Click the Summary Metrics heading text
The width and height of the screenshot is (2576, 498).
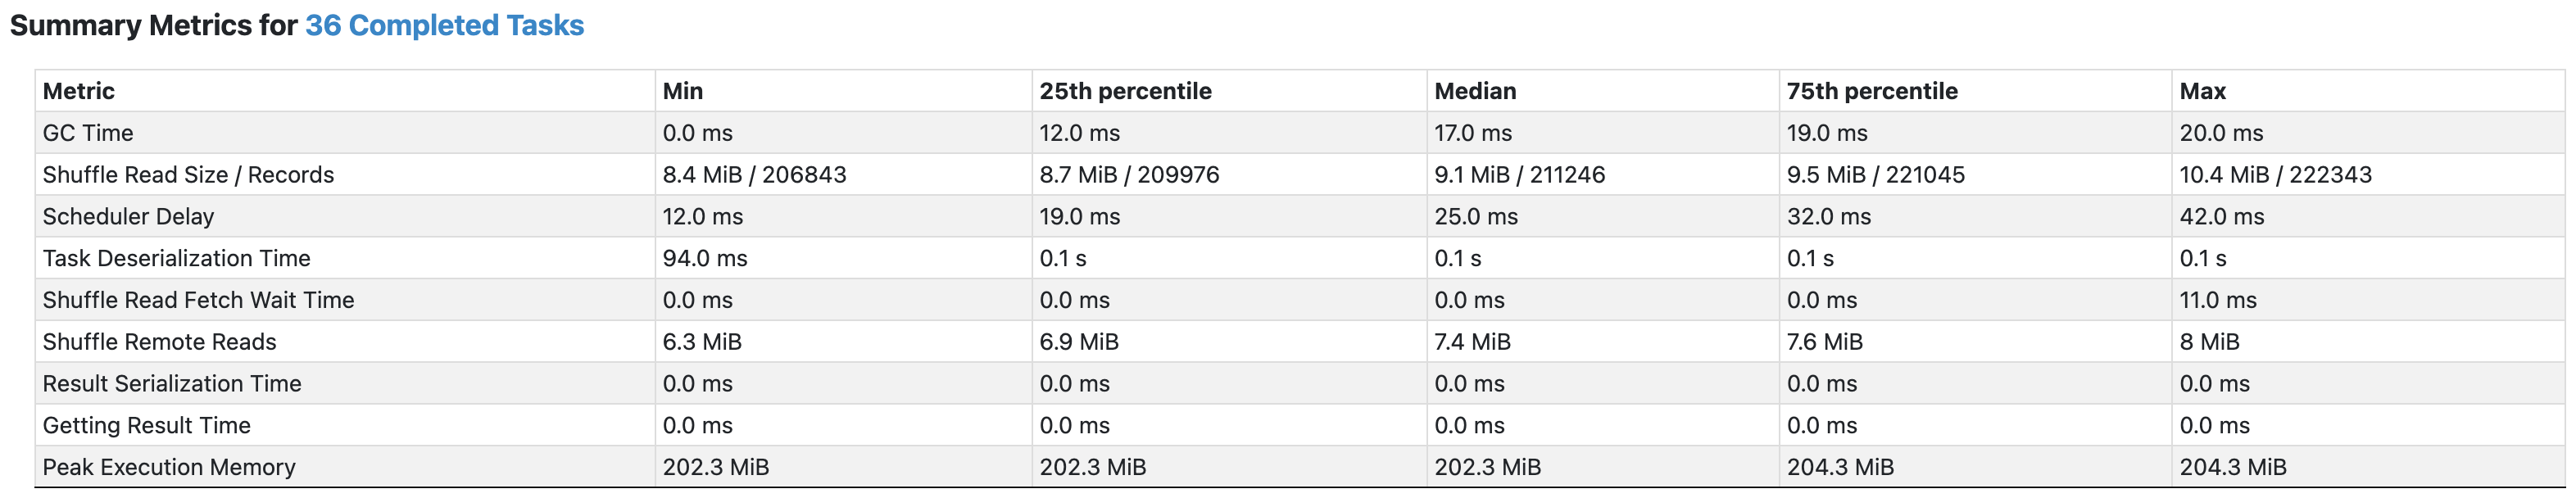click(150, 26)
